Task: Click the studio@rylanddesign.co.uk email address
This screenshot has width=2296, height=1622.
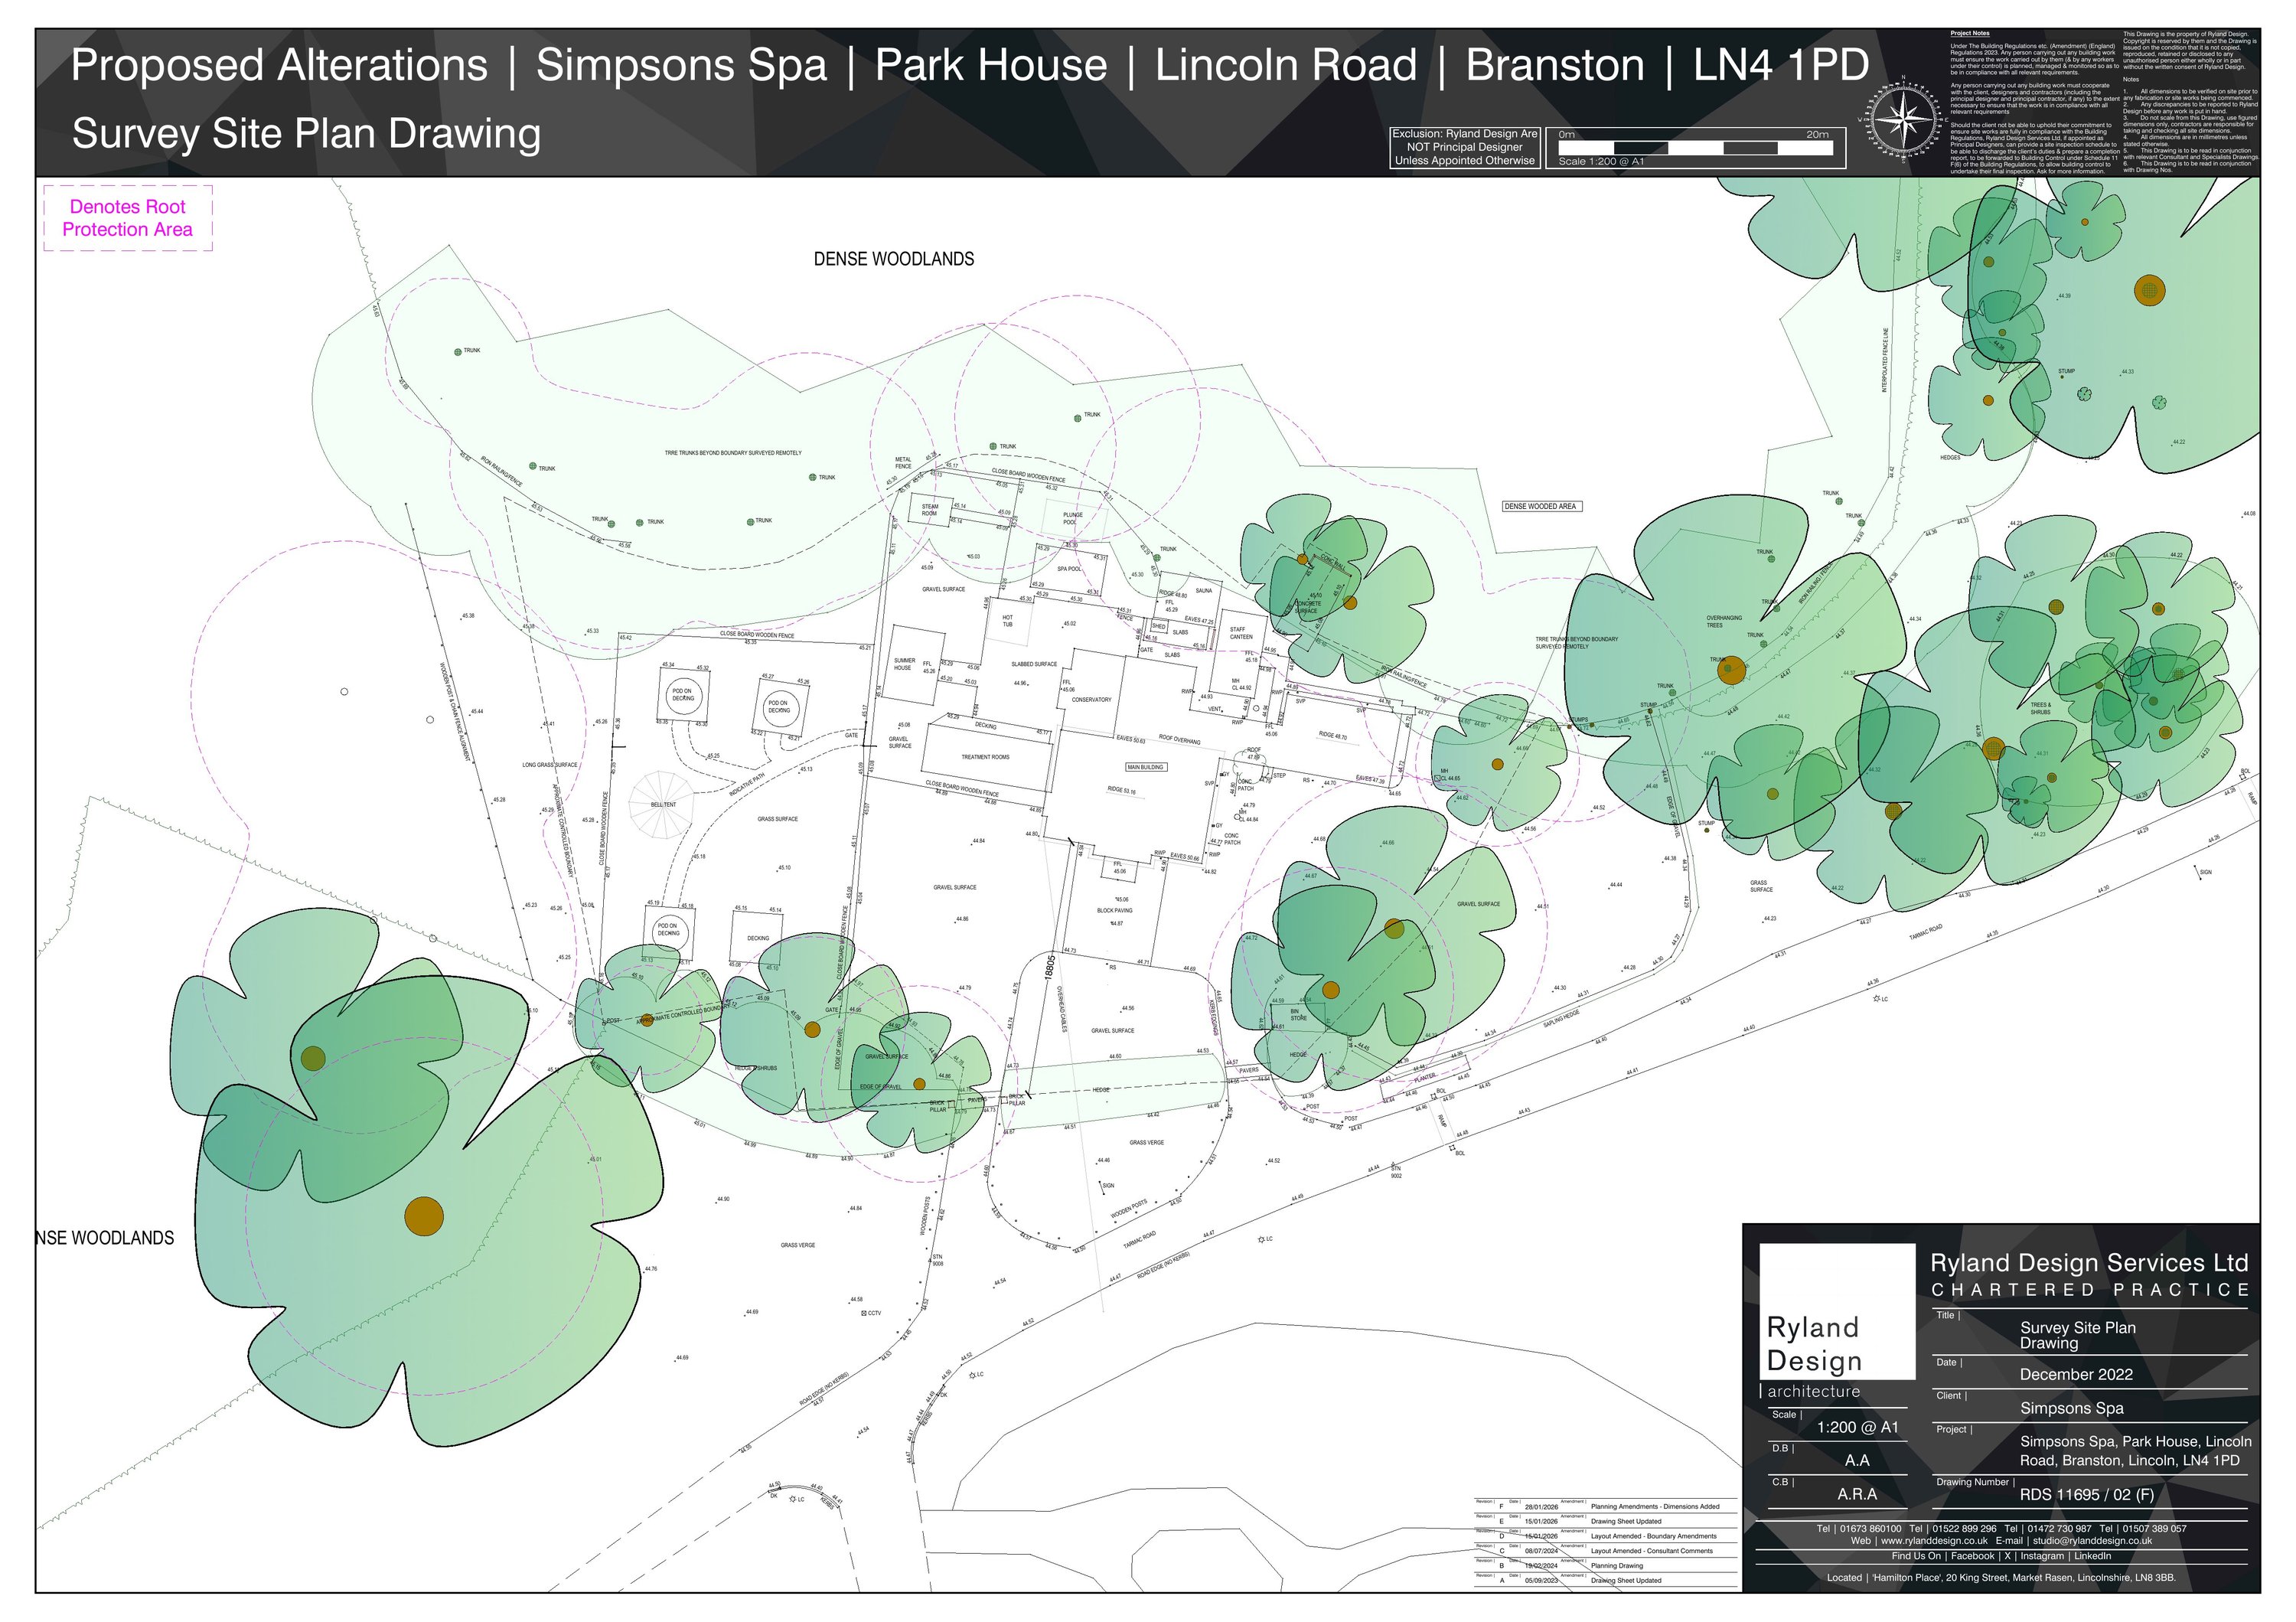Action: pyautogui.click(x=2092, y=1541)
